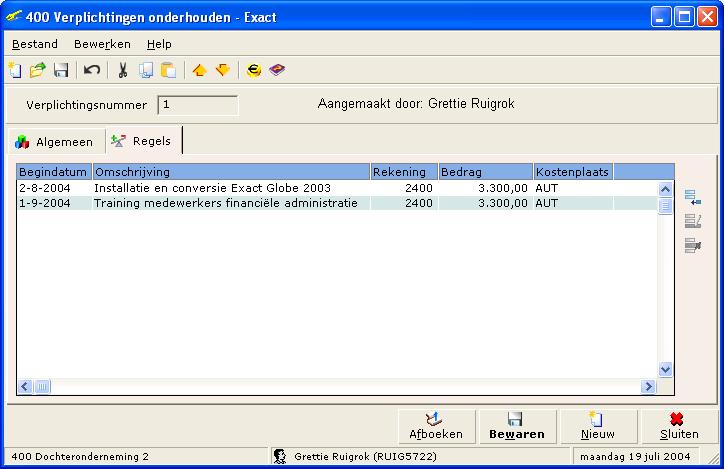Click the horizontal scrollbar right arrow
Screen dimensions: 724x469
pos(648,386)
